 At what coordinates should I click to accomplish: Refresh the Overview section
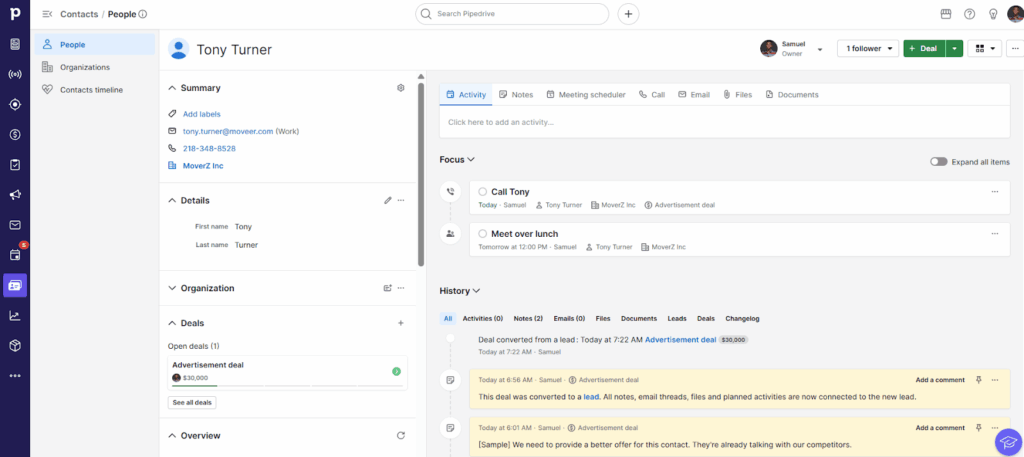pyautogui.click(x=401, y=436)
